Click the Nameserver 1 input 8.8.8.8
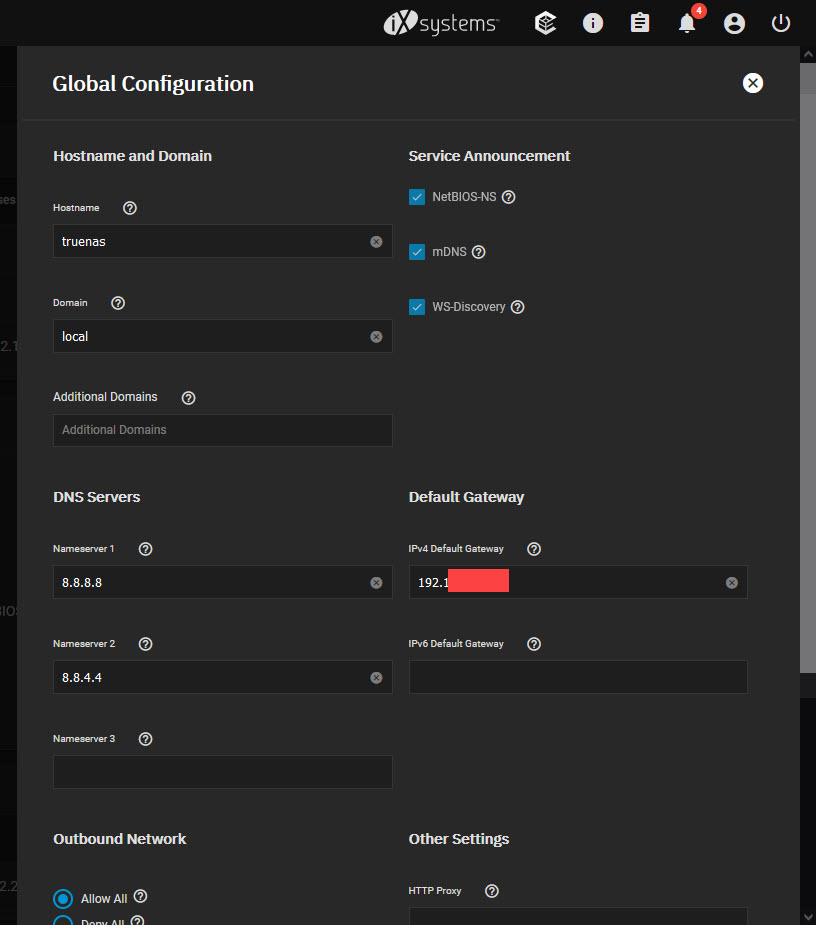 pos(222,582)
